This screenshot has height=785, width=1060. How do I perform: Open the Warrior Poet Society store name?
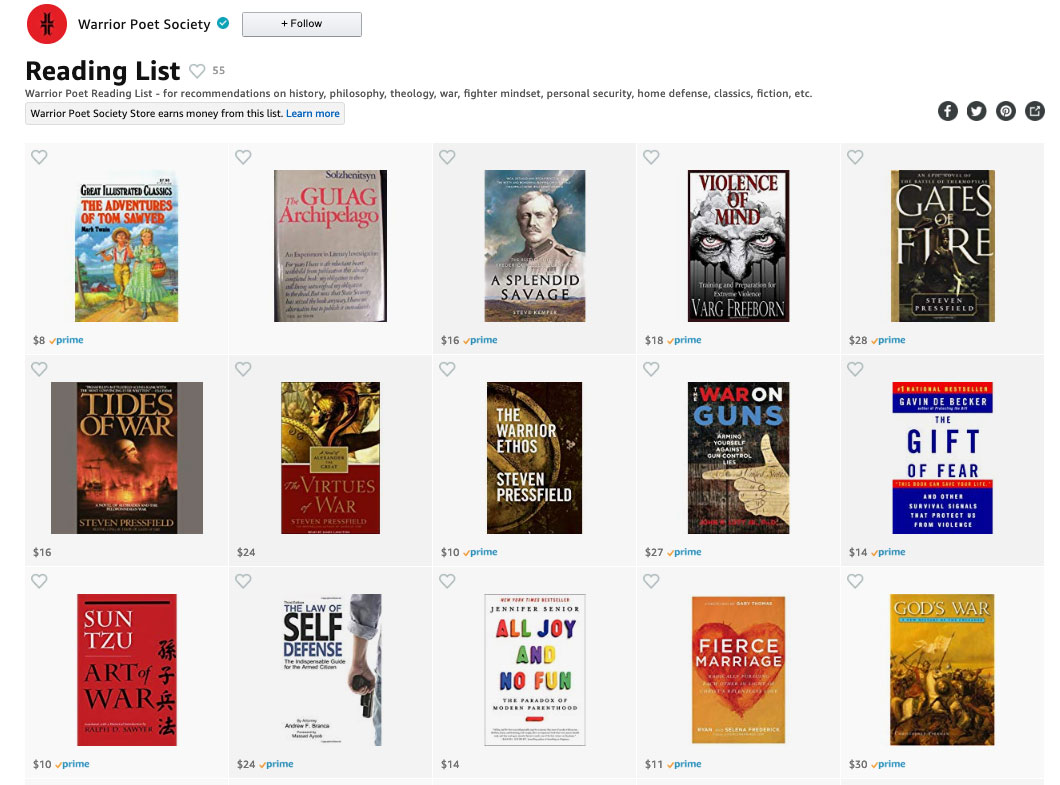tap(144, 24)
